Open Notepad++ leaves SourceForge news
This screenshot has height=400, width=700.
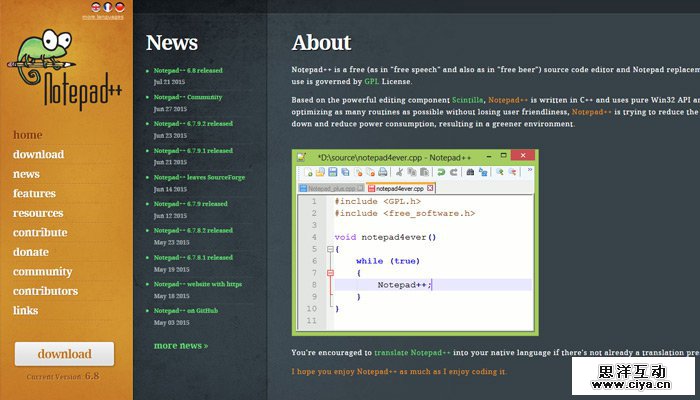tap(199, 177)
